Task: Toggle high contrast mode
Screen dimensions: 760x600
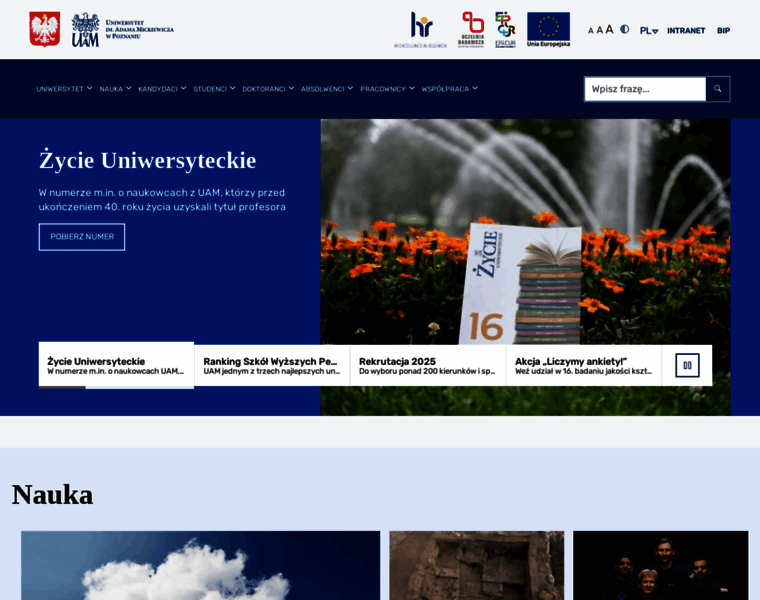Action: tap(625, 30)
